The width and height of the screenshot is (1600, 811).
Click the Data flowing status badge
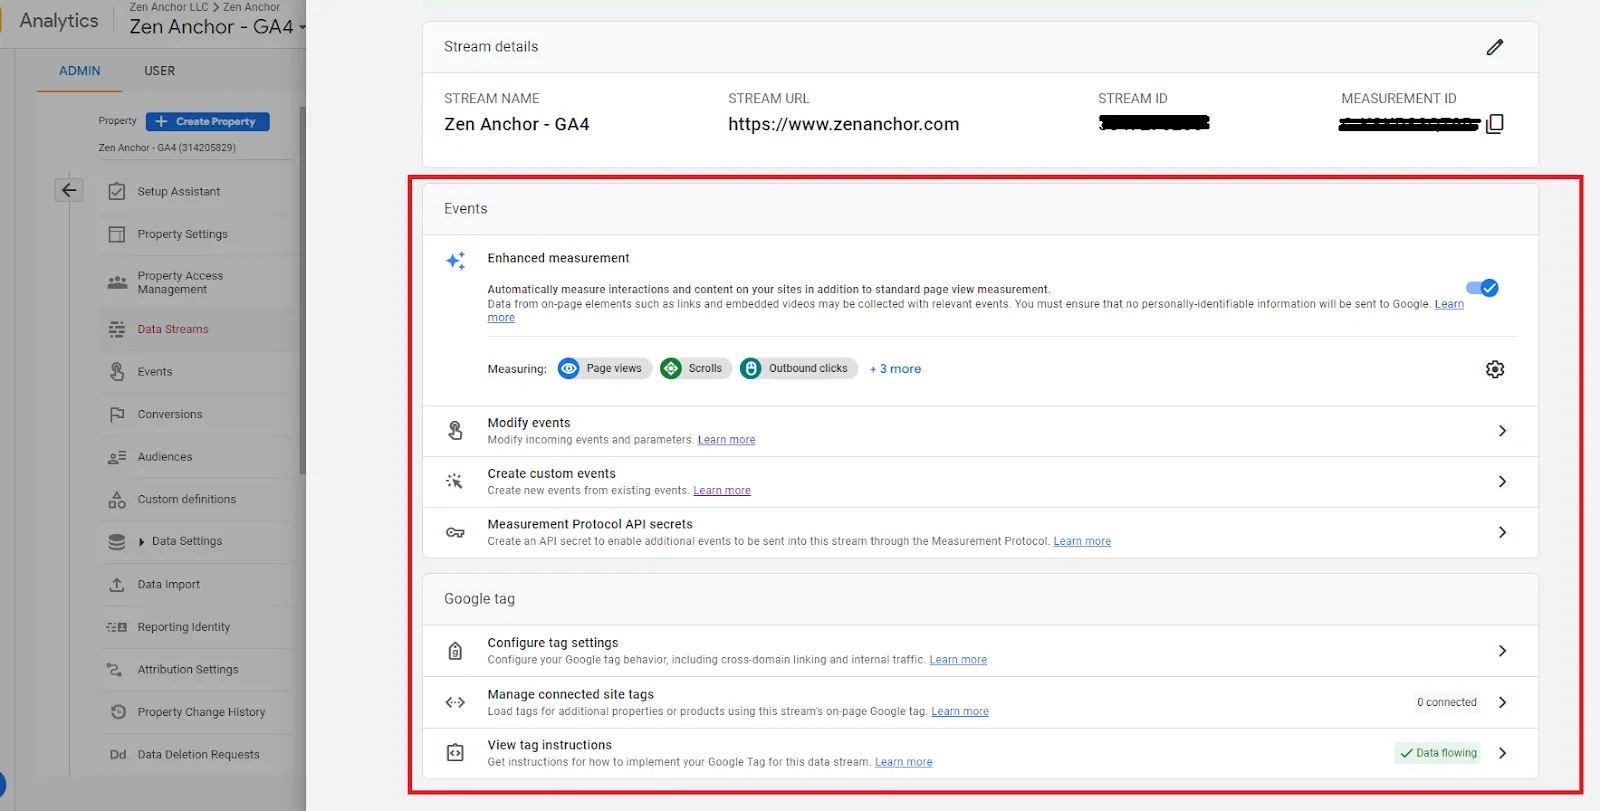(x=1439, y=753)
